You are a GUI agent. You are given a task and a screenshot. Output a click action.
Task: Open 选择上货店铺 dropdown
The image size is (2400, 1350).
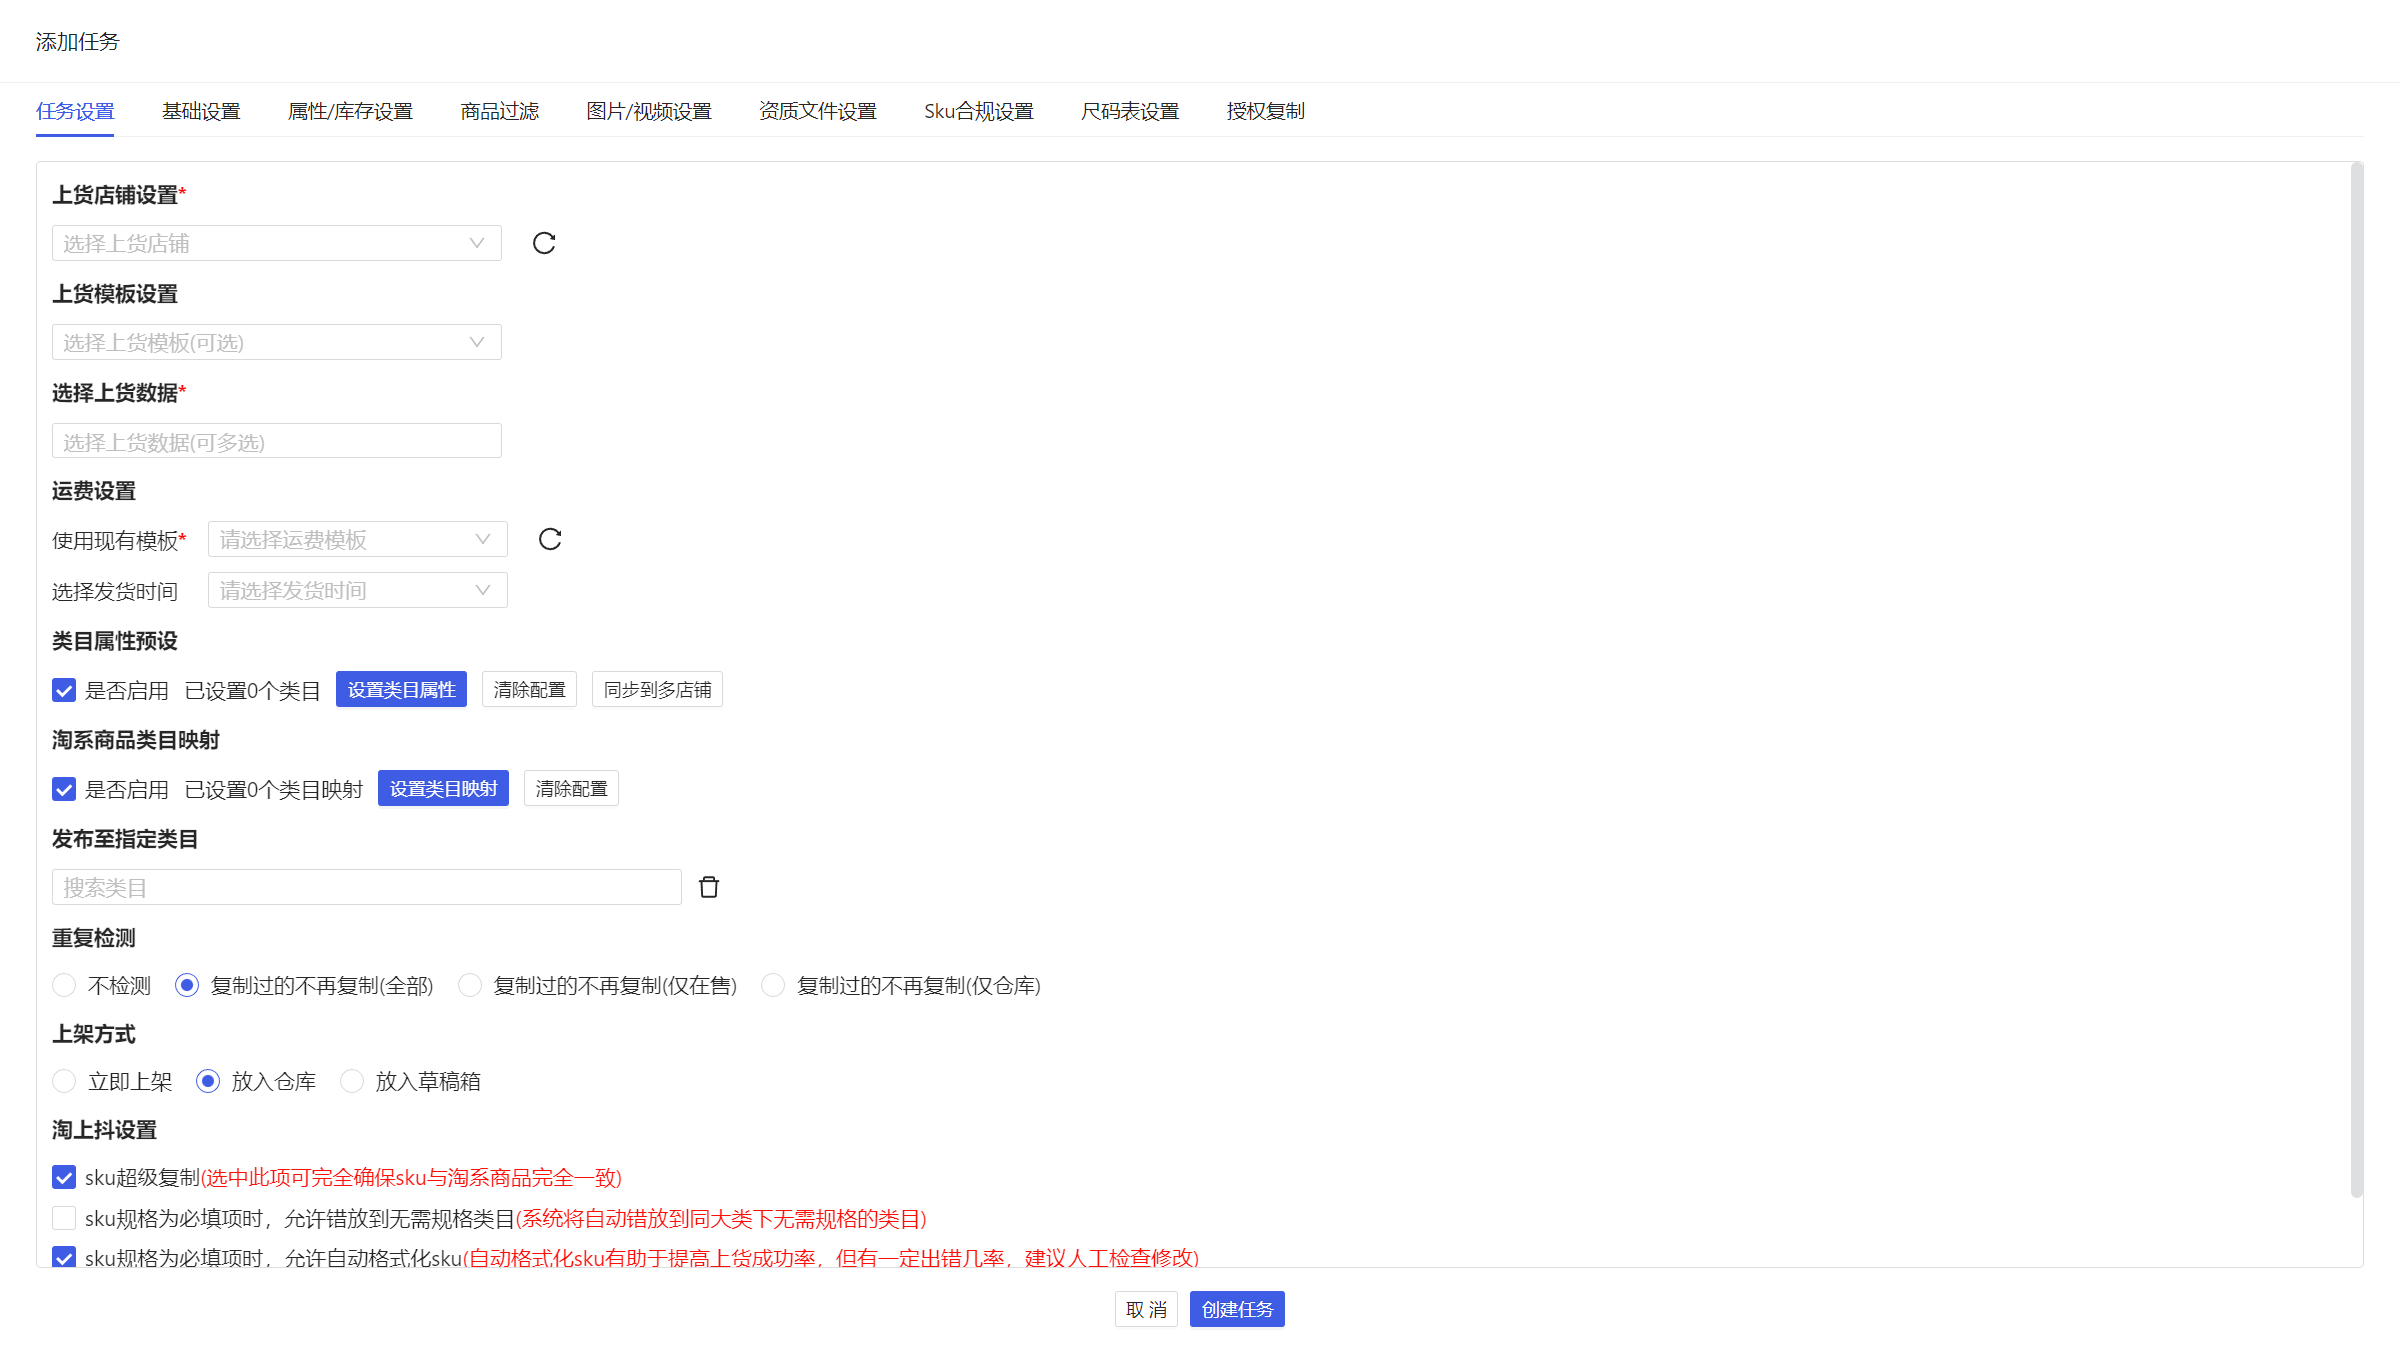tap(276, 243)
